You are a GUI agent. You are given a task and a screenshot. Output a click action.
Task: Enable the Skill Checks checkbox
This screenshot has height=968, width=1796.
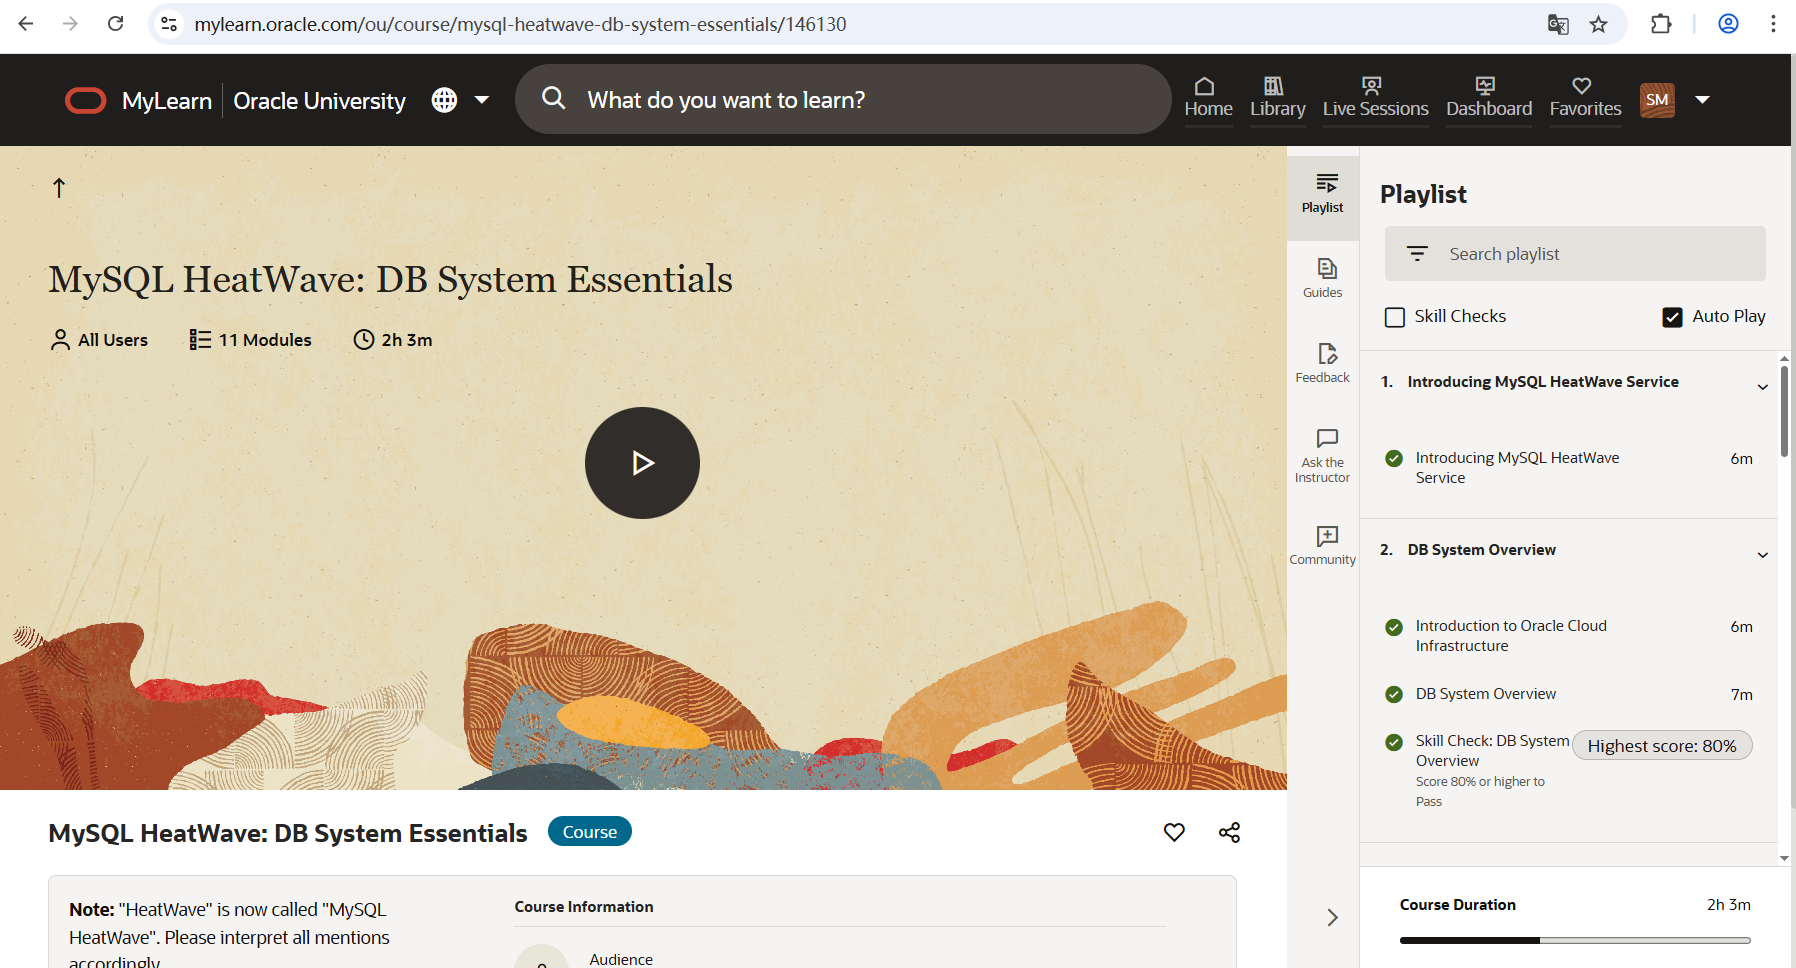[x=1395, y=317]
